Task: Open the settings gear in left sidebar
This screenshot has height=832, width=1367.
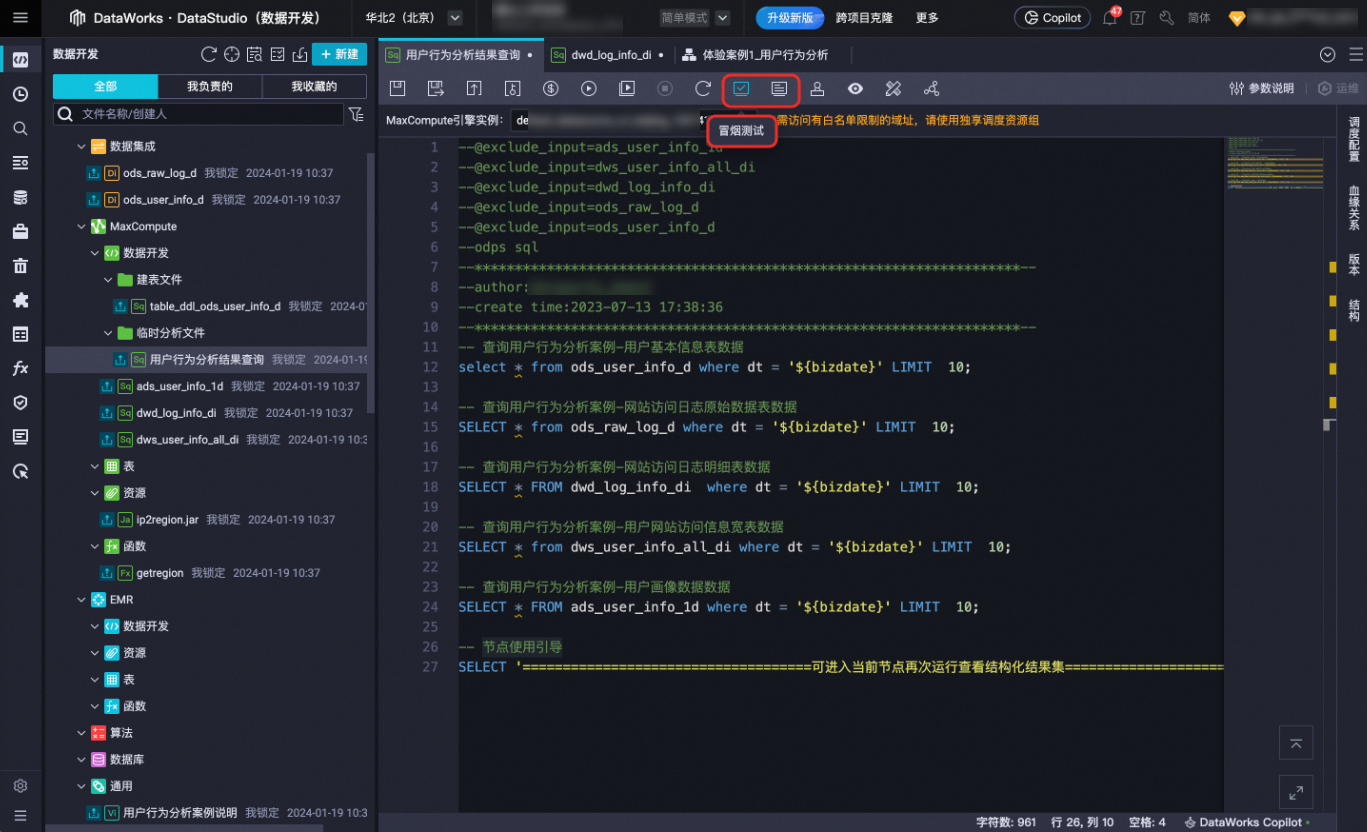Action: pos(20,786)
